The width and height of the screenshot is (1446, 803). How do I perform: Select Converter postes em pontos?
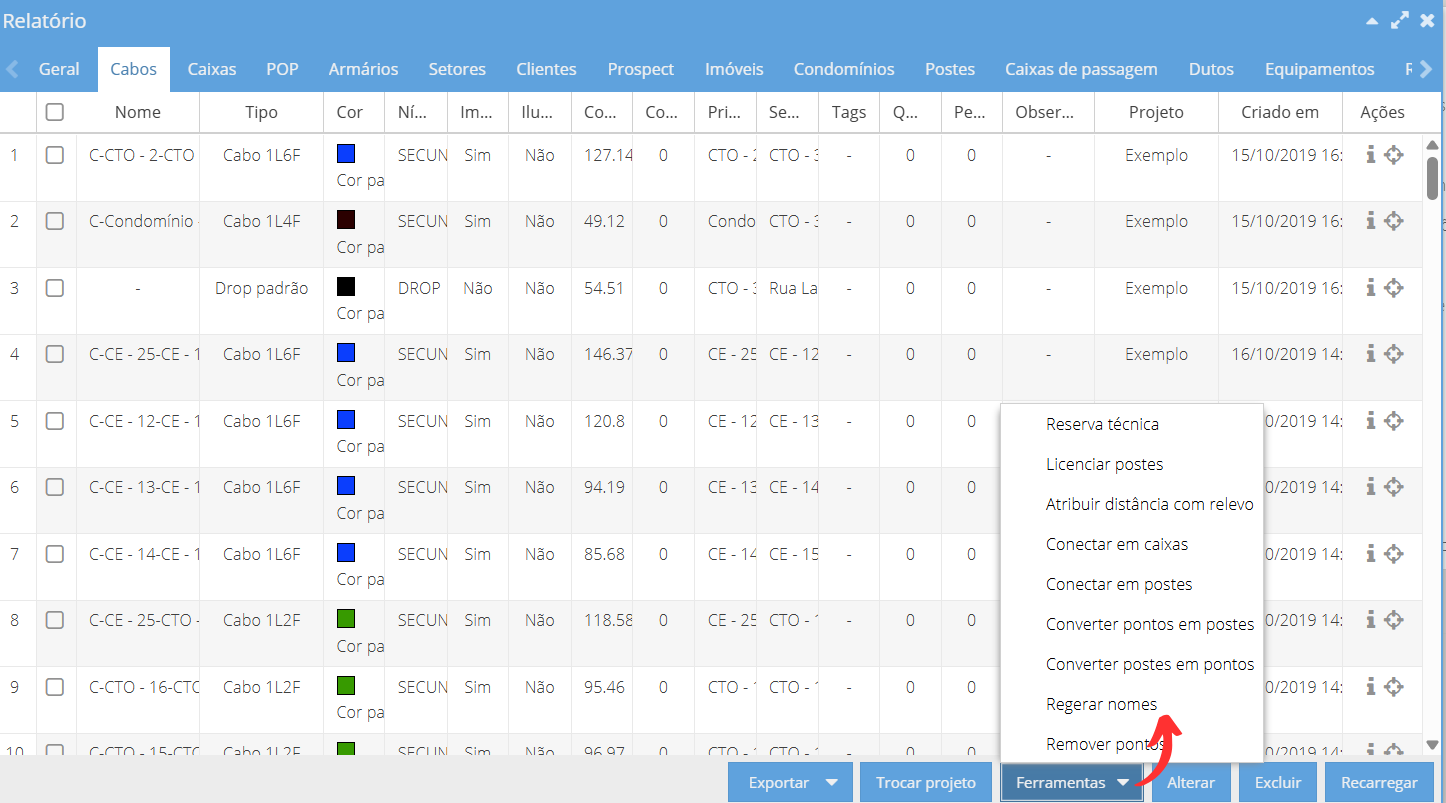tap(1132, 664)
